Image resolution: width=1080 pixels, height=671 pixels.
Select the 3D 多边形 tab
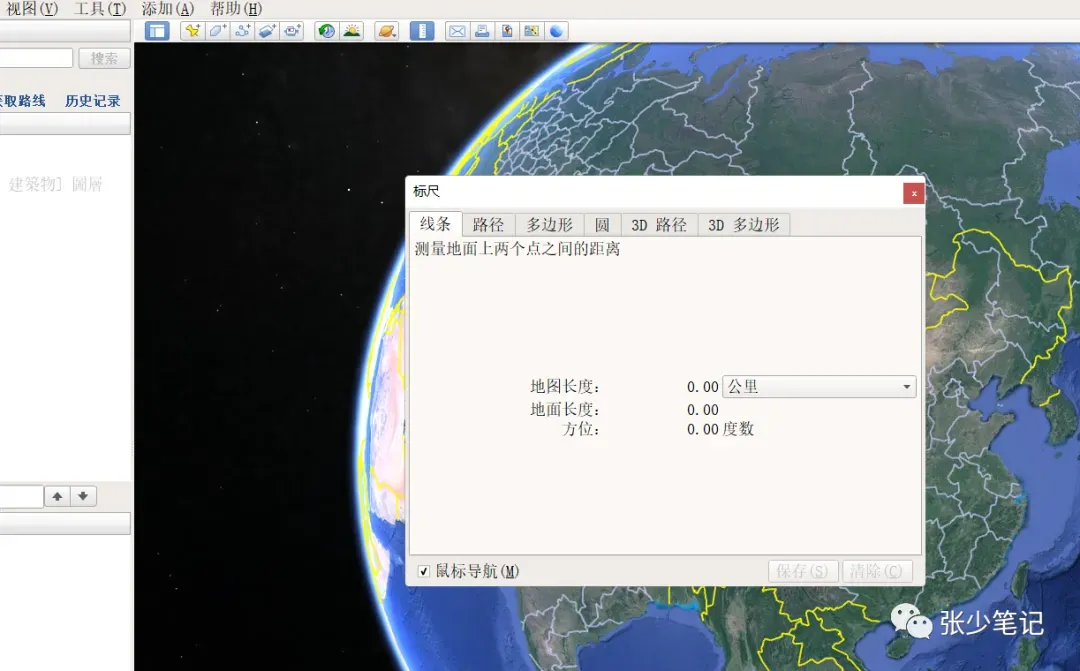(744, 225)
